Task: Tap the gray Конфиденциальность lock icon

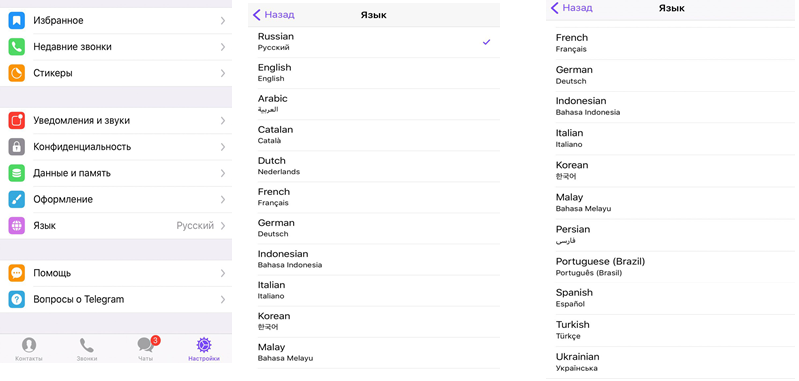Action: pyautogui.click(x=16, y=147)
